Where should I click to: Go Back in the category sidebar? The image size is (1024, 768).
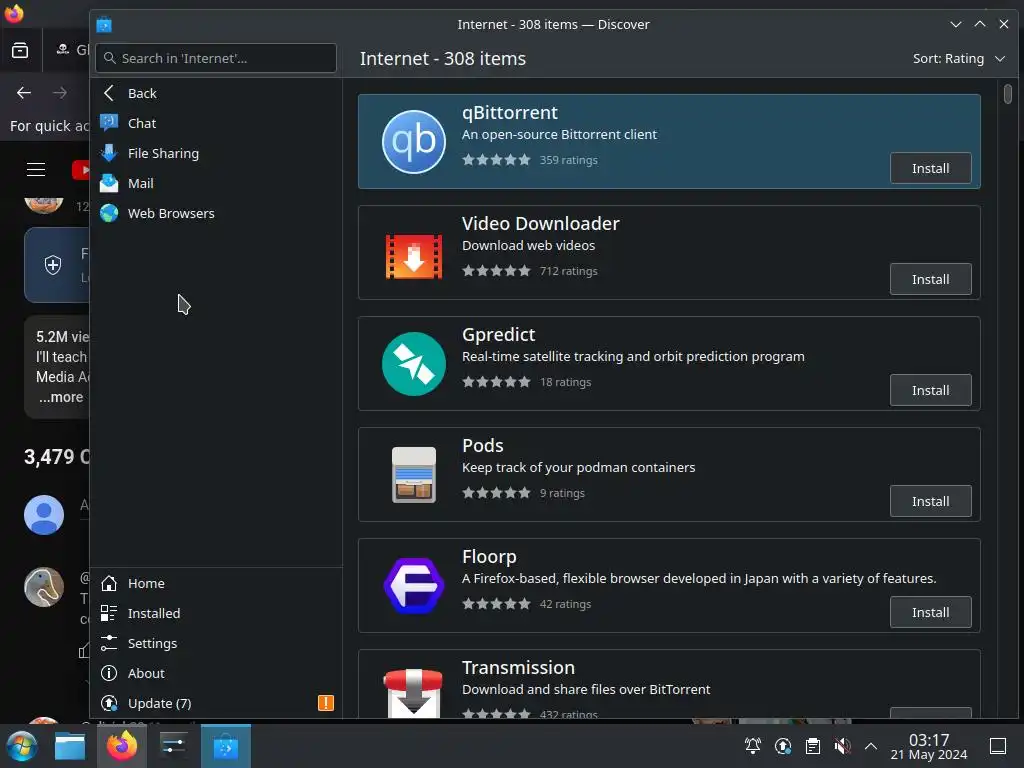pos(216,93)
